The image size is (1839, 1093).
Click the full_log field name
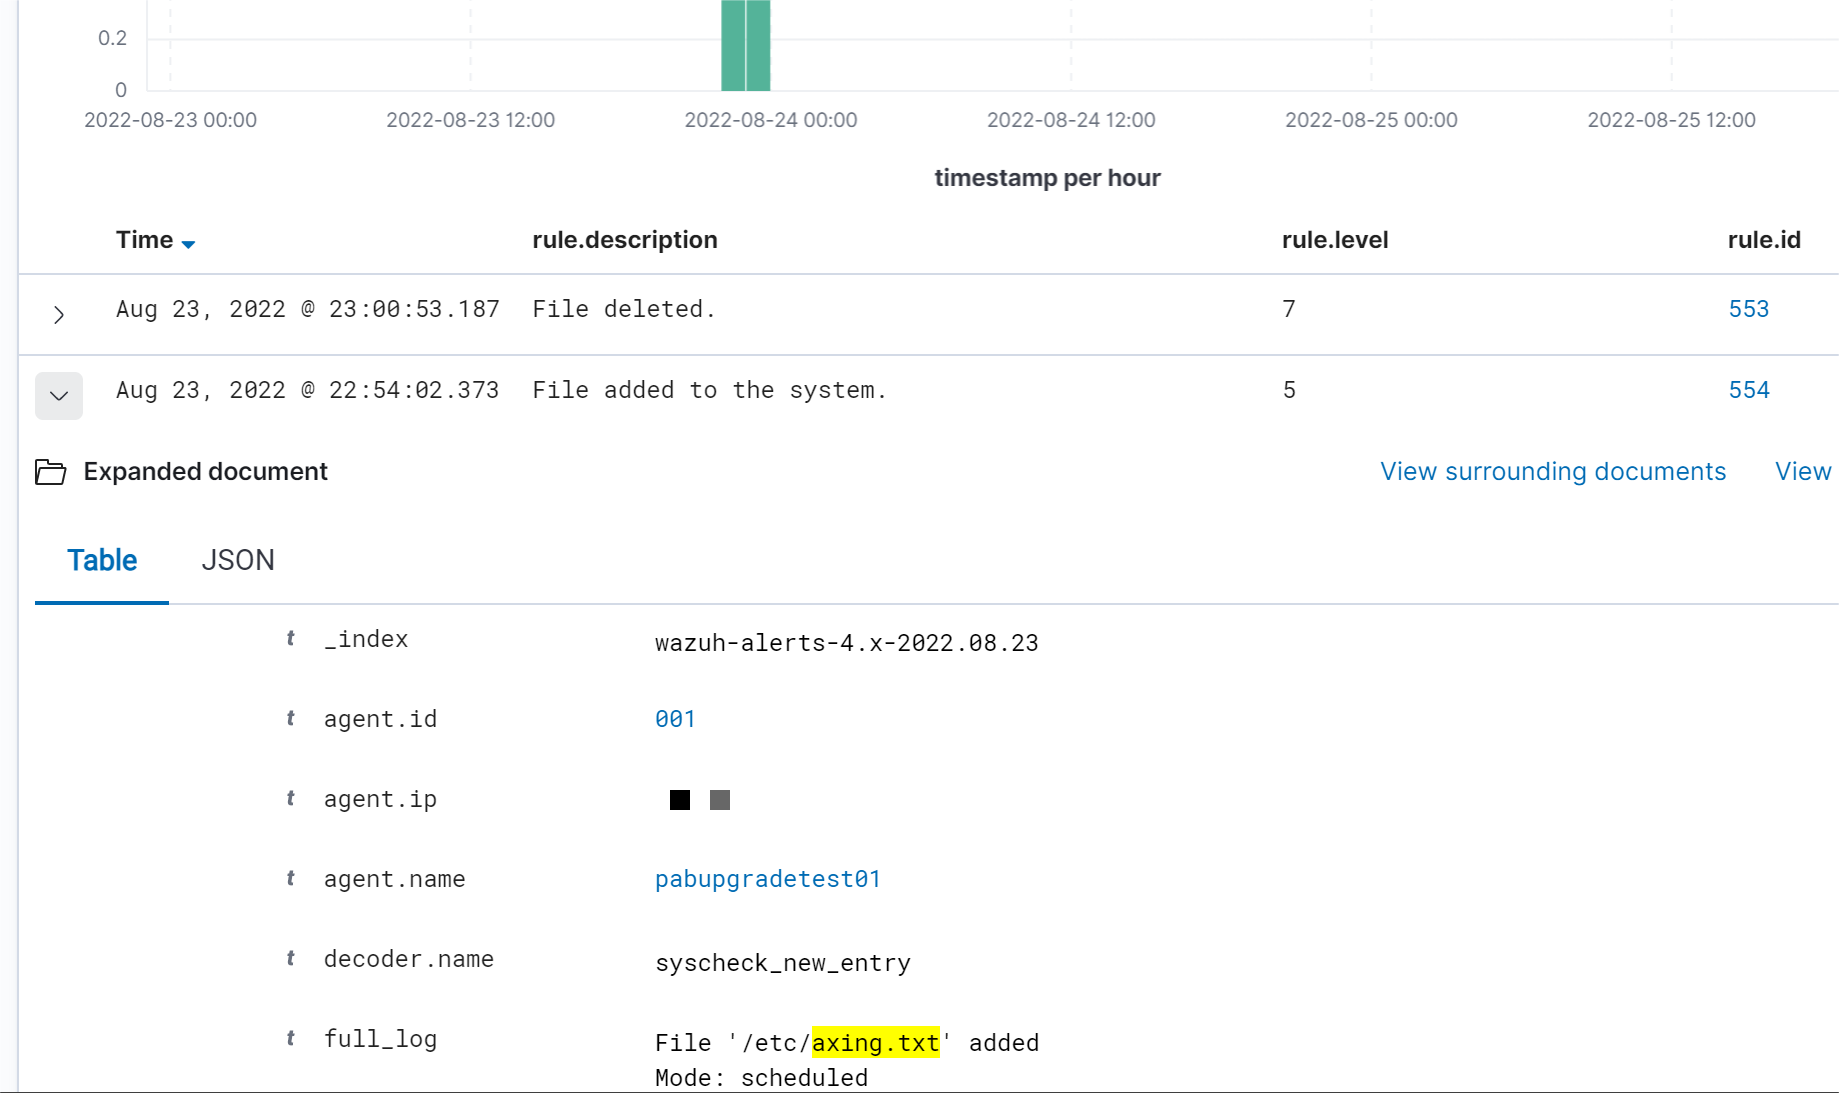pos(380,1039)
